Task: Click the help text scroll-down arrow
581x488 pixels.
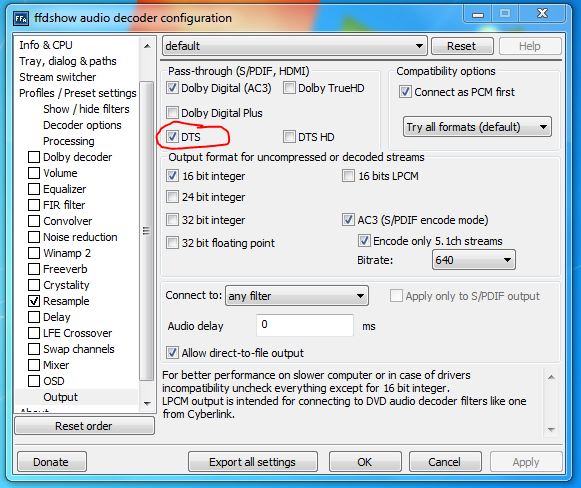Action: [551, 429]
